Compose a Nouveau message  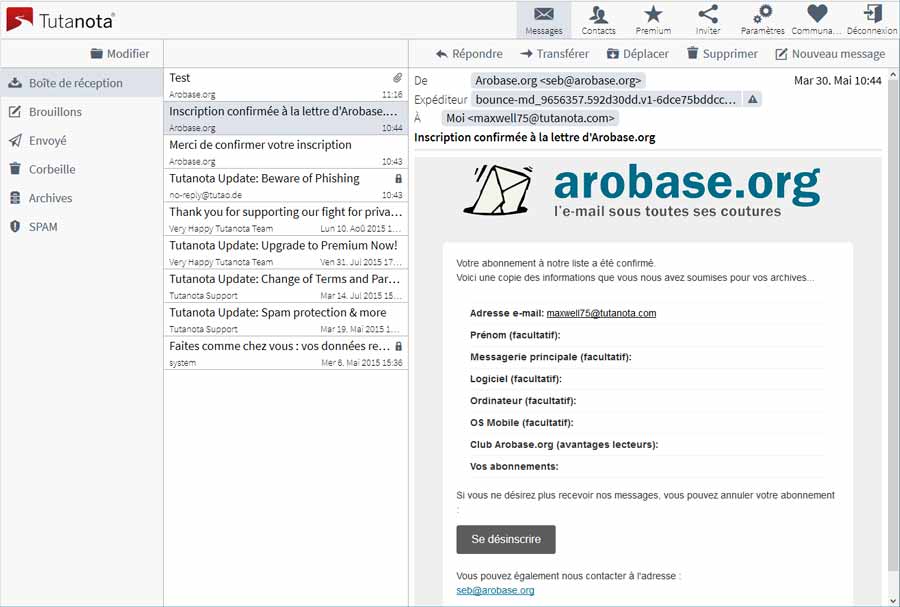830,54
